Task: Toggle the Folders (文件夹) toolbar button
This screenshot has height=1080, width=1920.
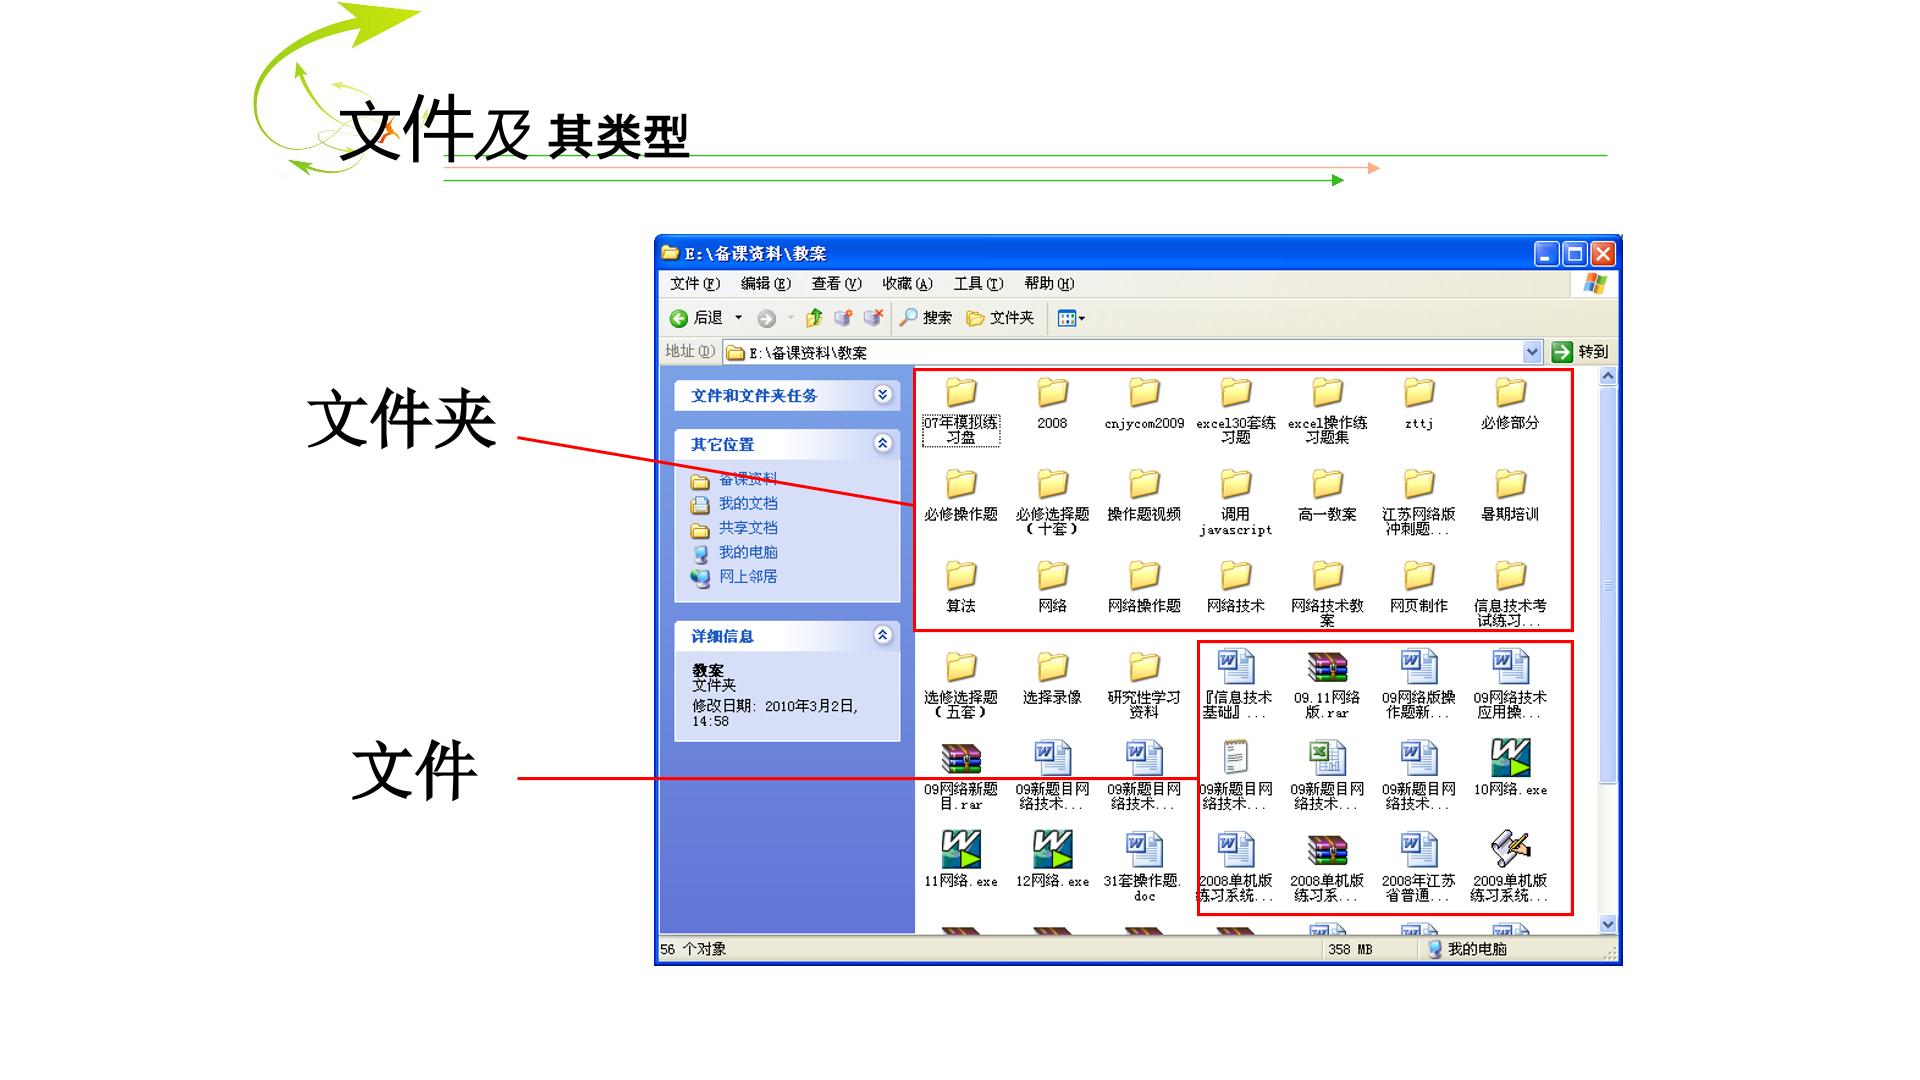Action: [x=1000, y=318]
